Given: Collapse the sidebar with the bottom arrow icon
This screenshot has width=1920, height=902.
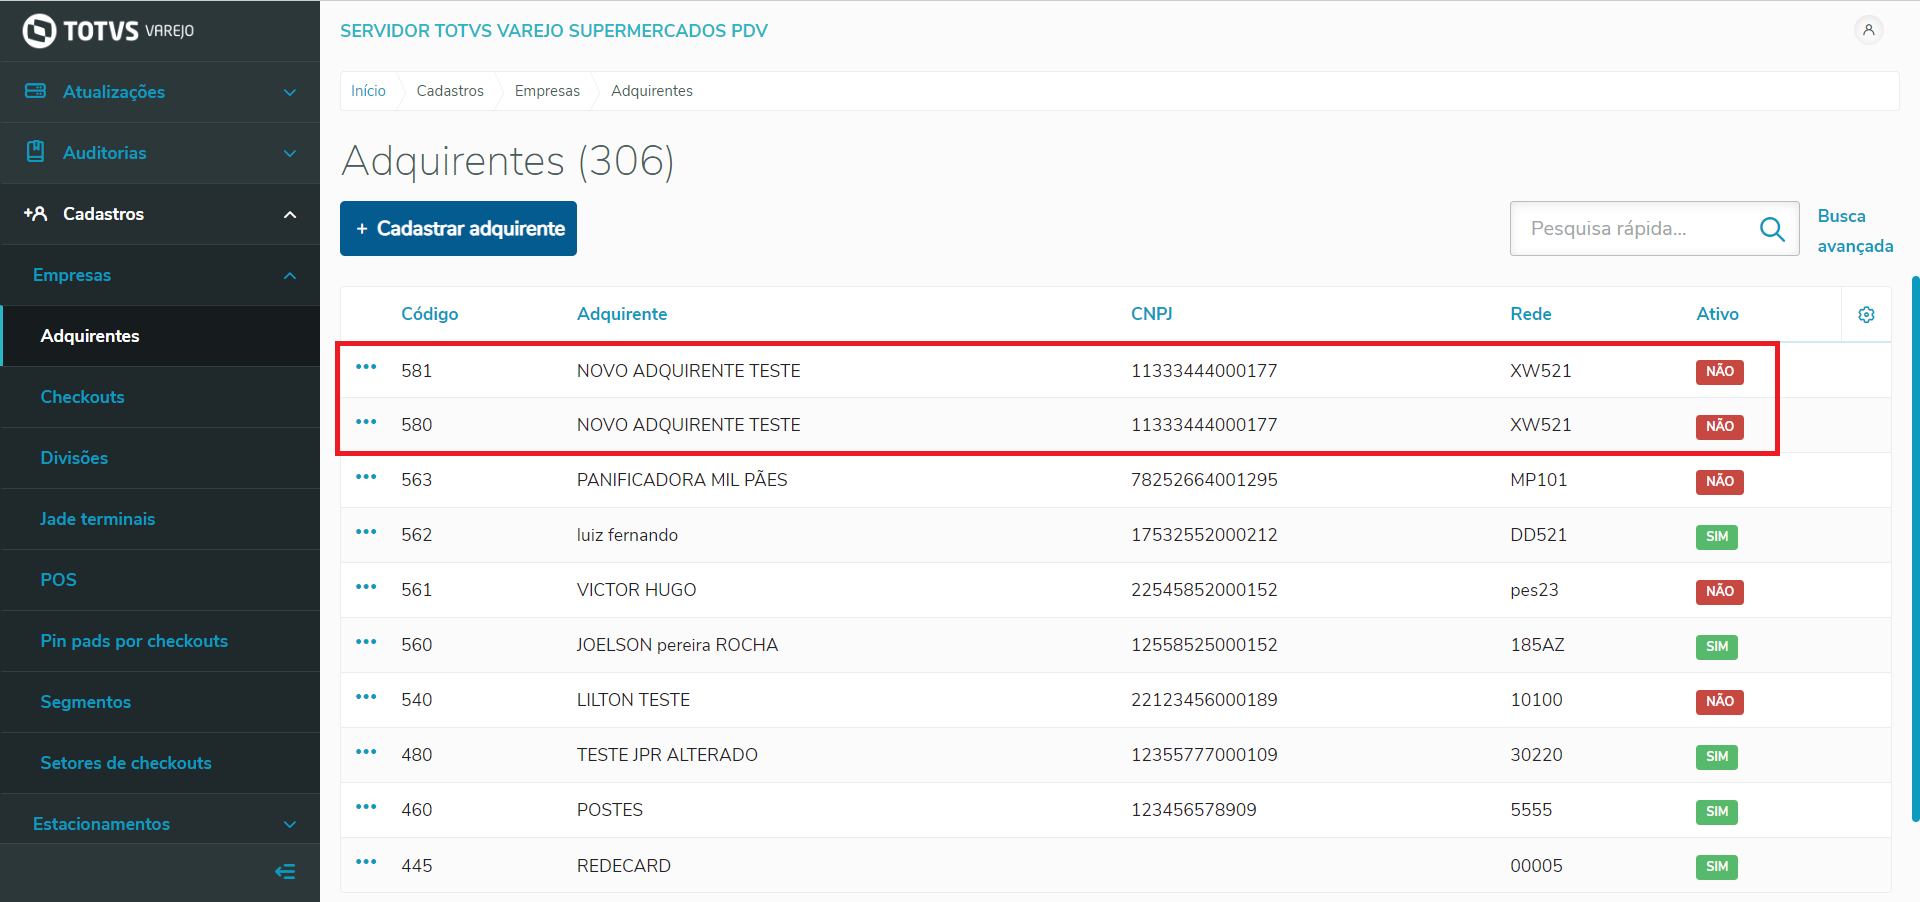Looking at the screenshot, I should [x=285, y=872].
